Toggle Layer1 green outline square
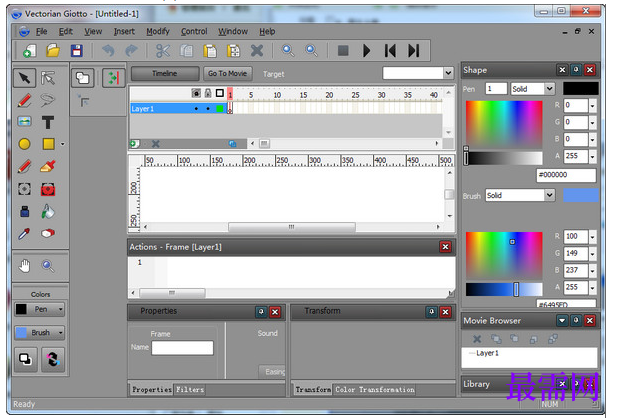 220,109
